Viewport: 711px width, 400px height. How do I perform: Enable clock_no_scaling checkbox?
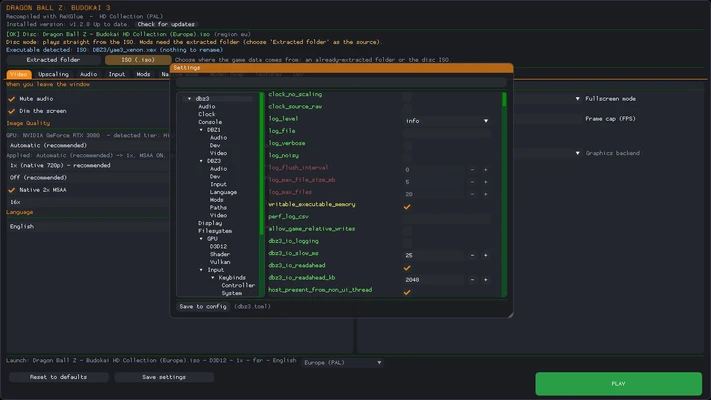pyautogui.click(x=407, y=97)
